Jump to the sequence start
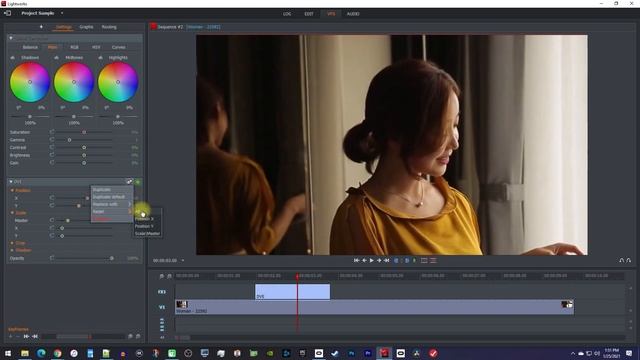Viewport: 640px width, 360px height. (x=356, y=260)
